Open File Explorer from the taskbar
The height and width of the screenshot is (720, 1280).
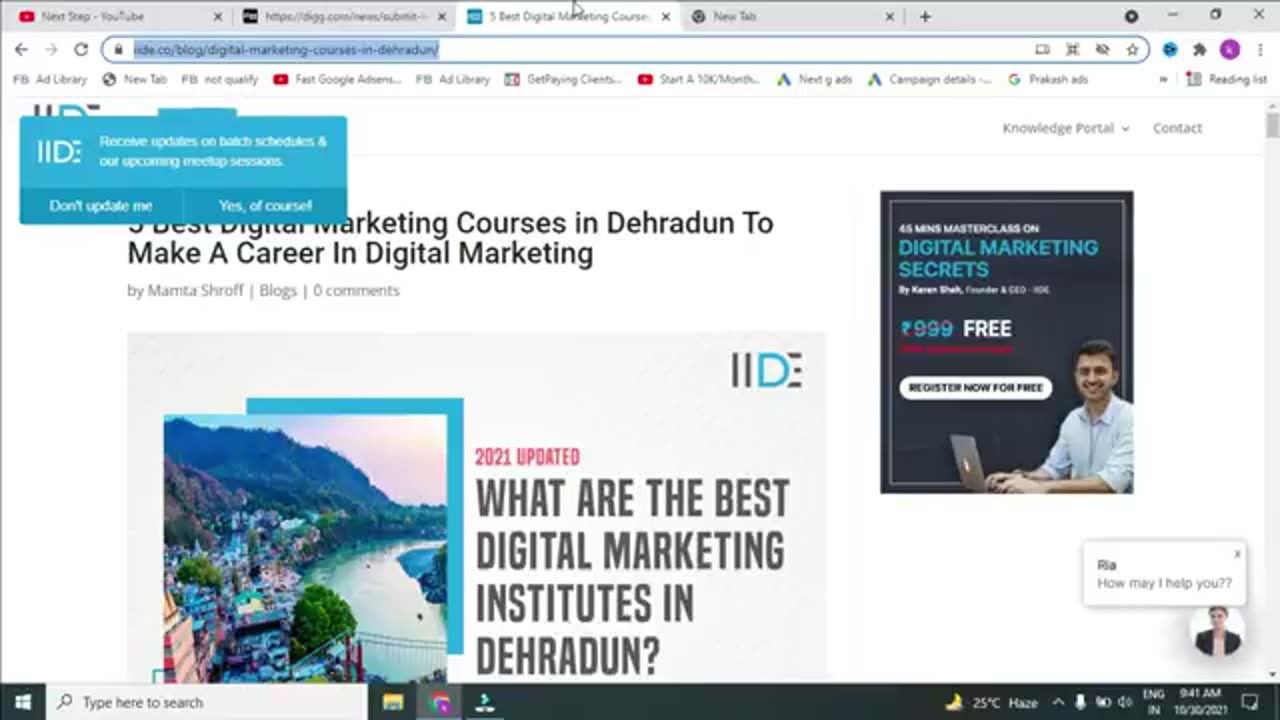393,702
